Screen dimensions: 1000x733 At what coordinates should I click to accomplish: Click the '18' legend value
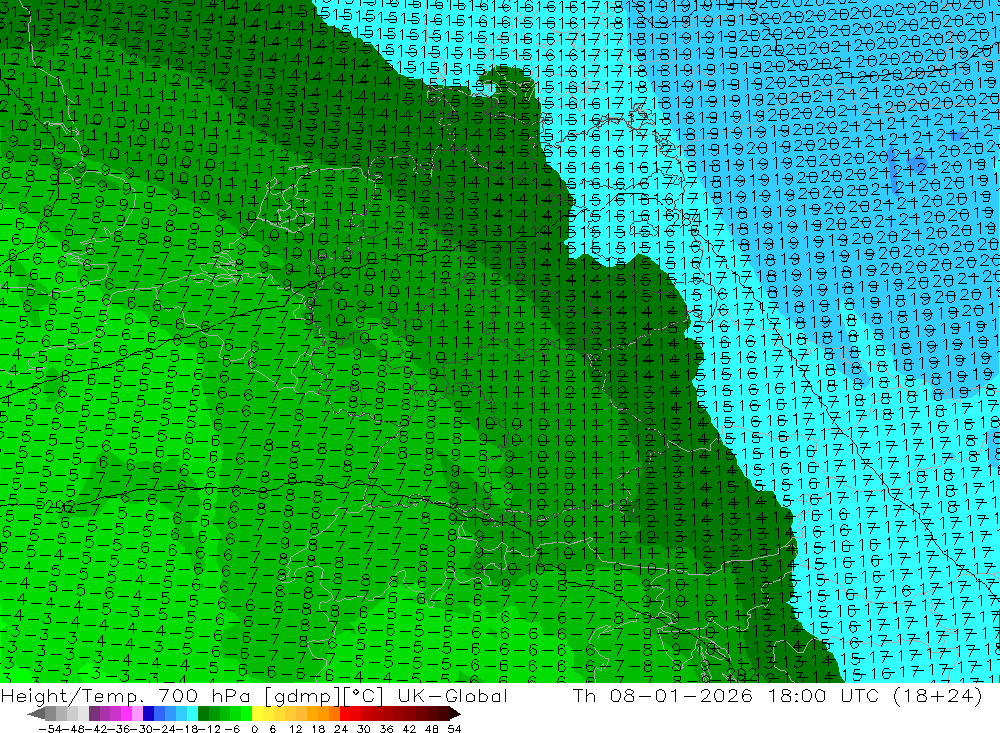(318, 729)
